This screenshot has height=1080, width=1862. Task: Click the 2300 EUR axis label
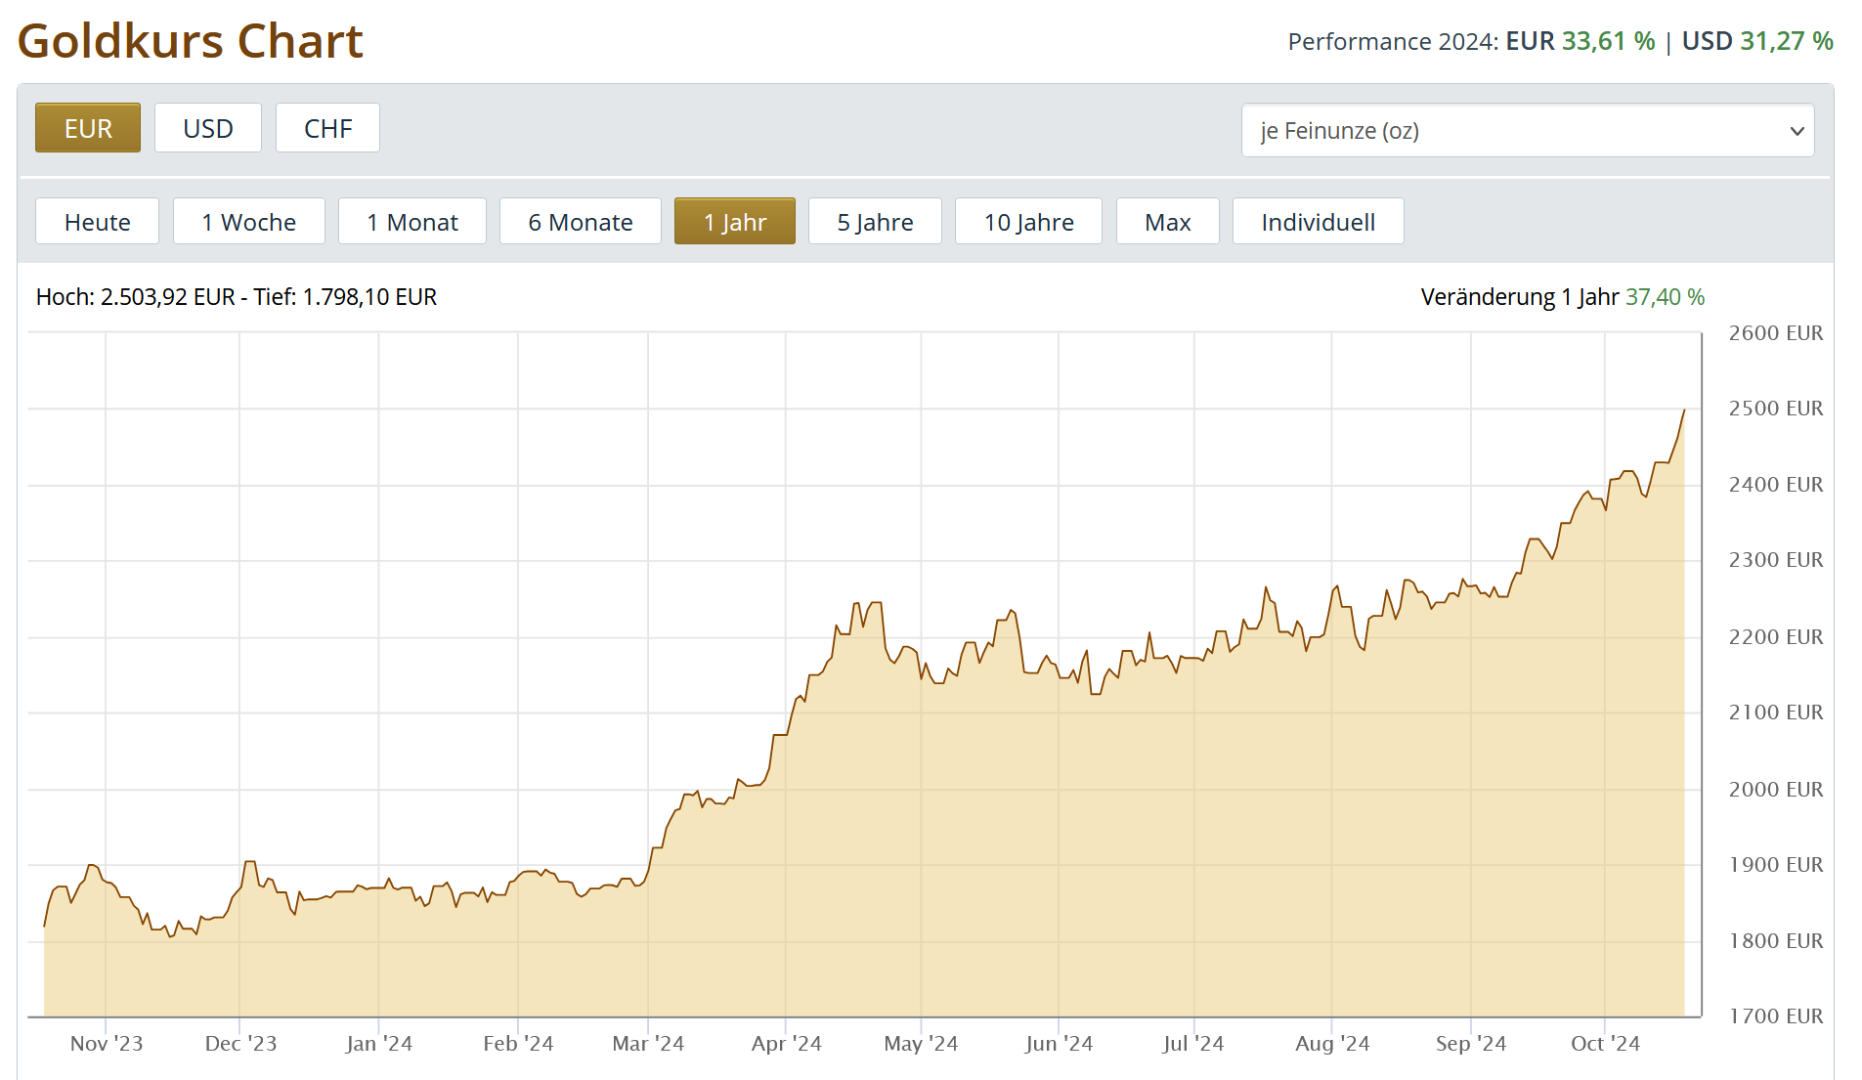click(x=1776, y=559)
